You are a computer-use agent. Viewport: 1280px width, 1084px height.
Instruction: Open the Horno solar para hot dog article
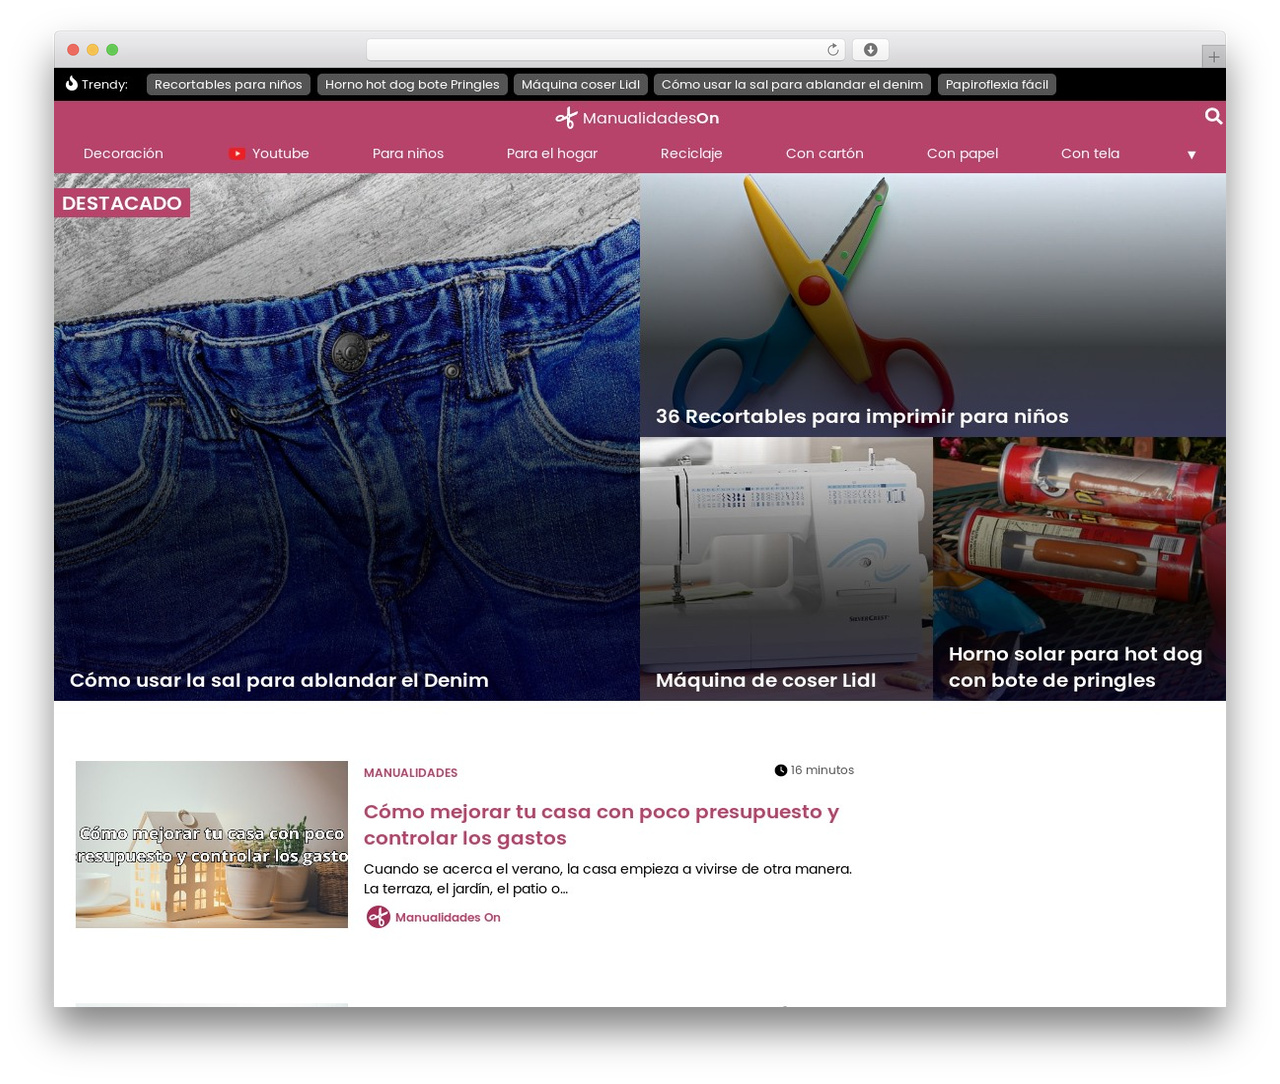[x=1075, y=667]
